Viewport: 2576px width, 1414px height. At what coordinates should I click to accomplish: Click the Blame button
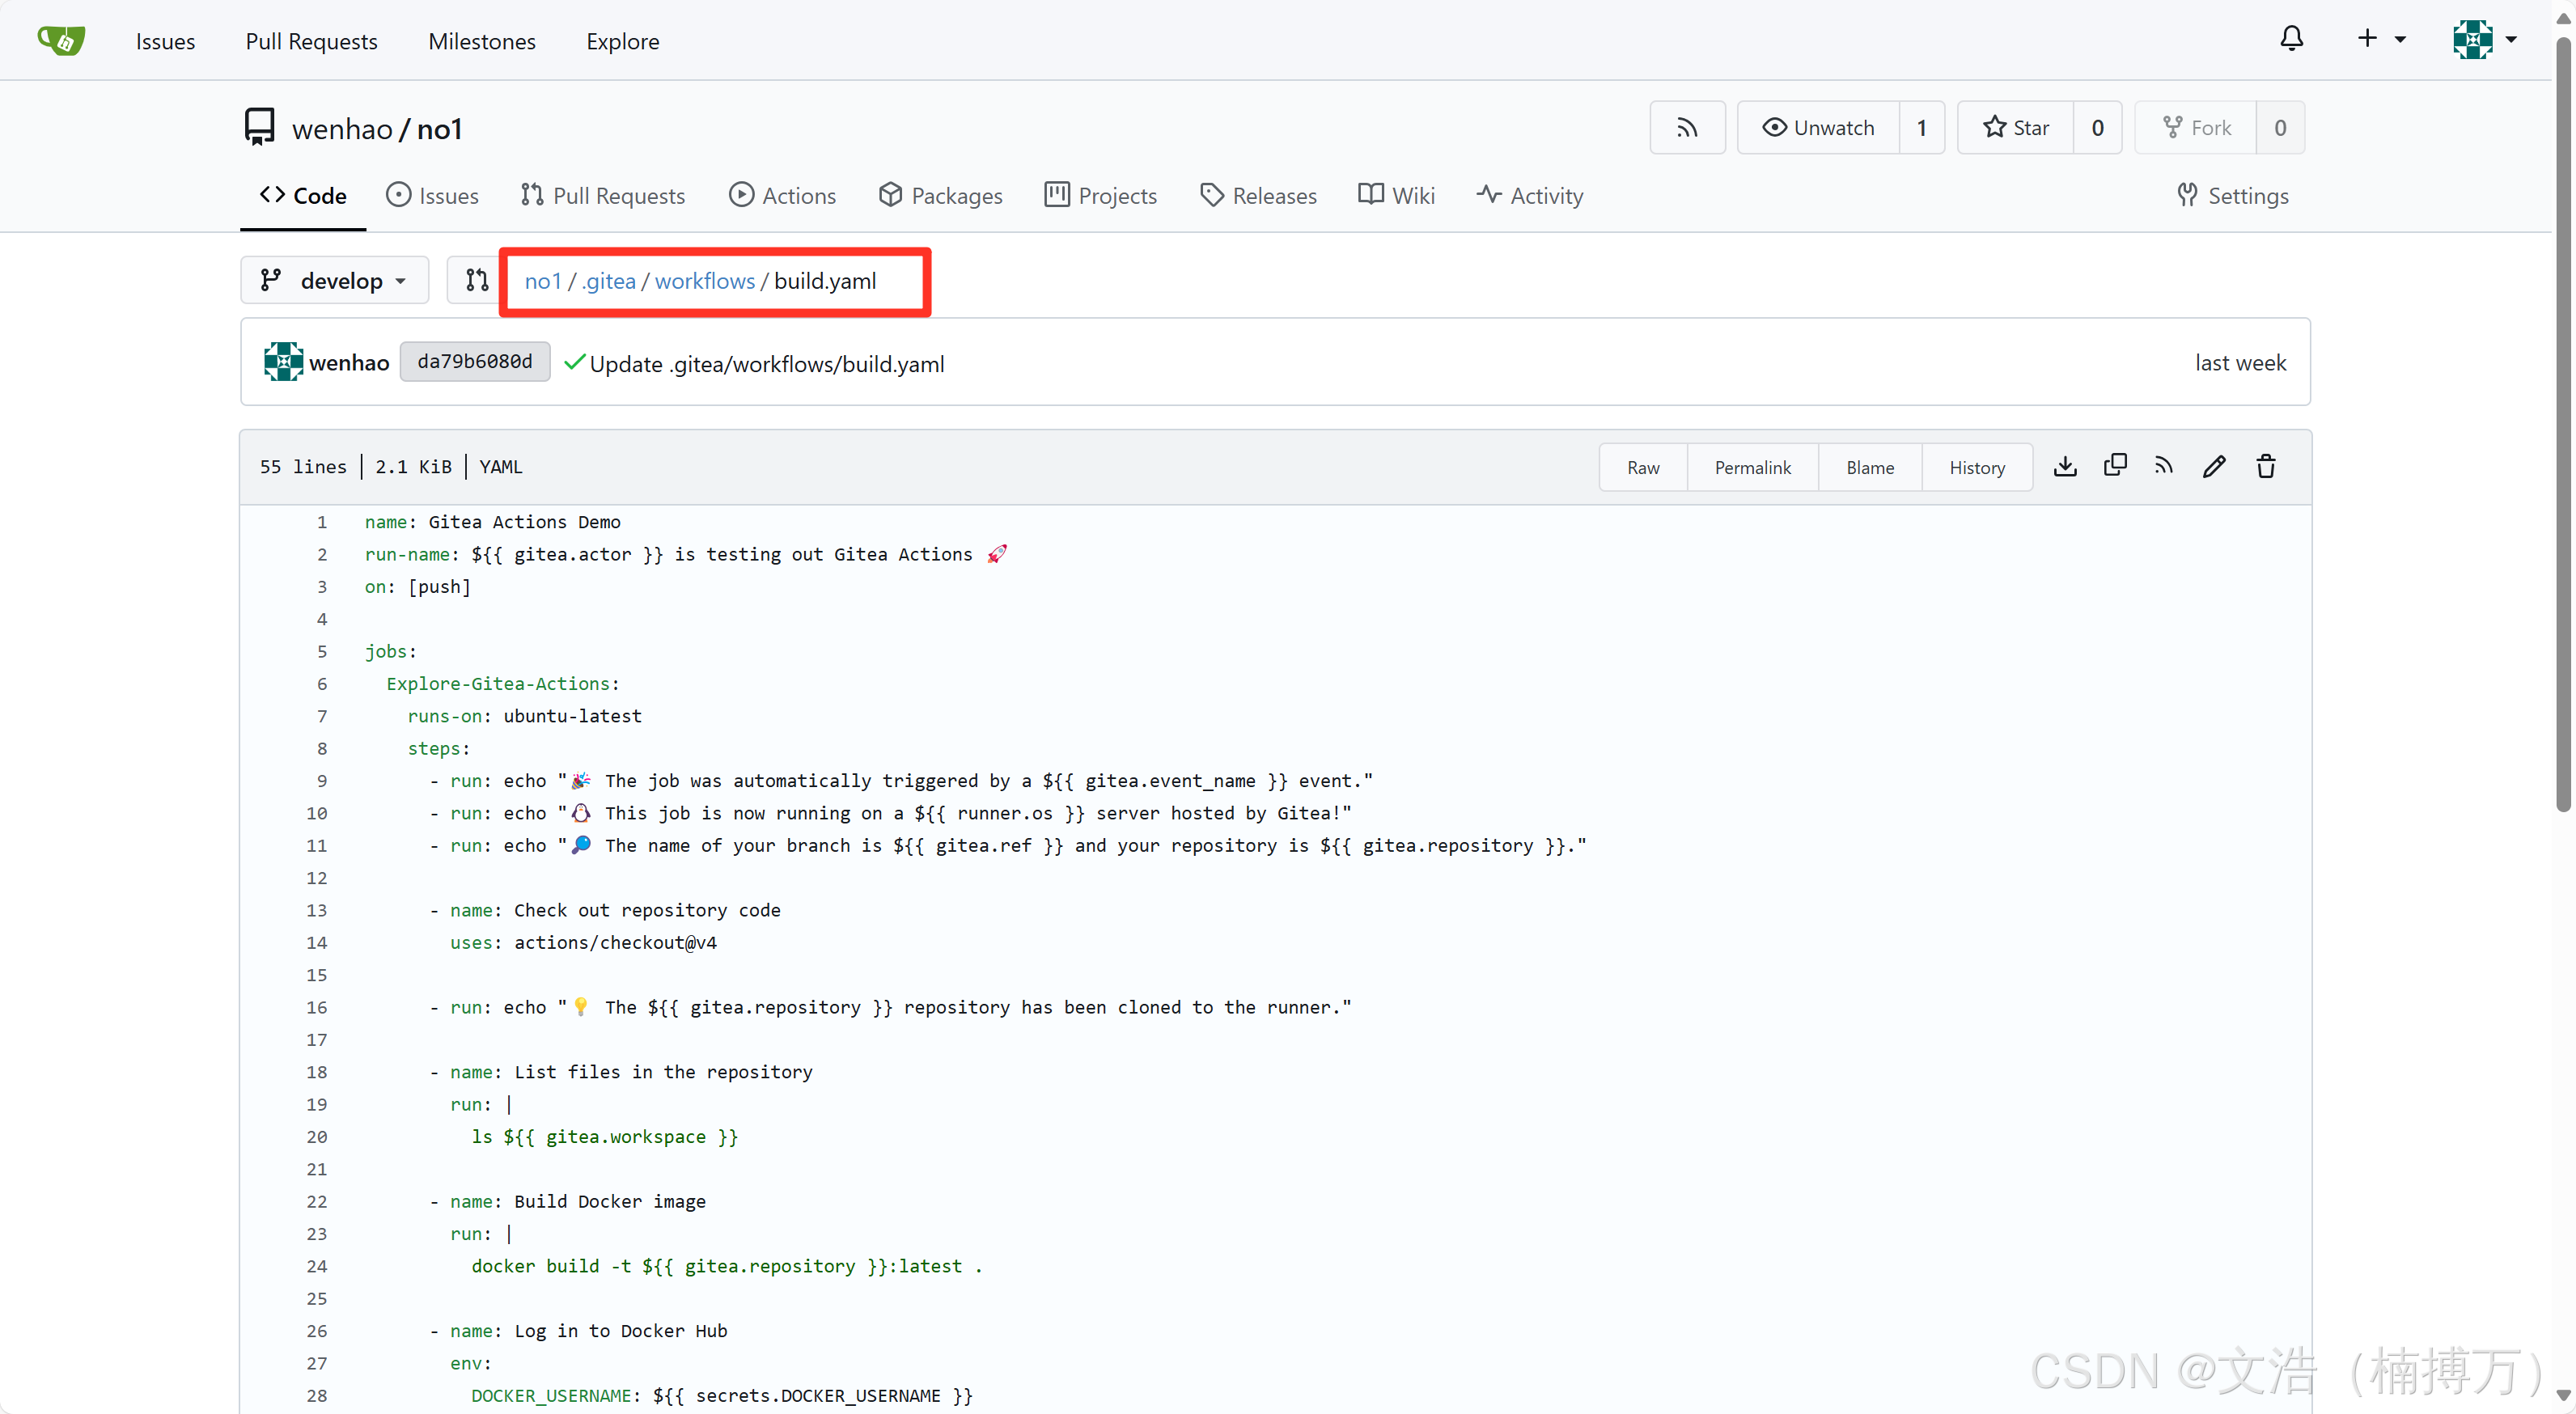(1869, 467)
